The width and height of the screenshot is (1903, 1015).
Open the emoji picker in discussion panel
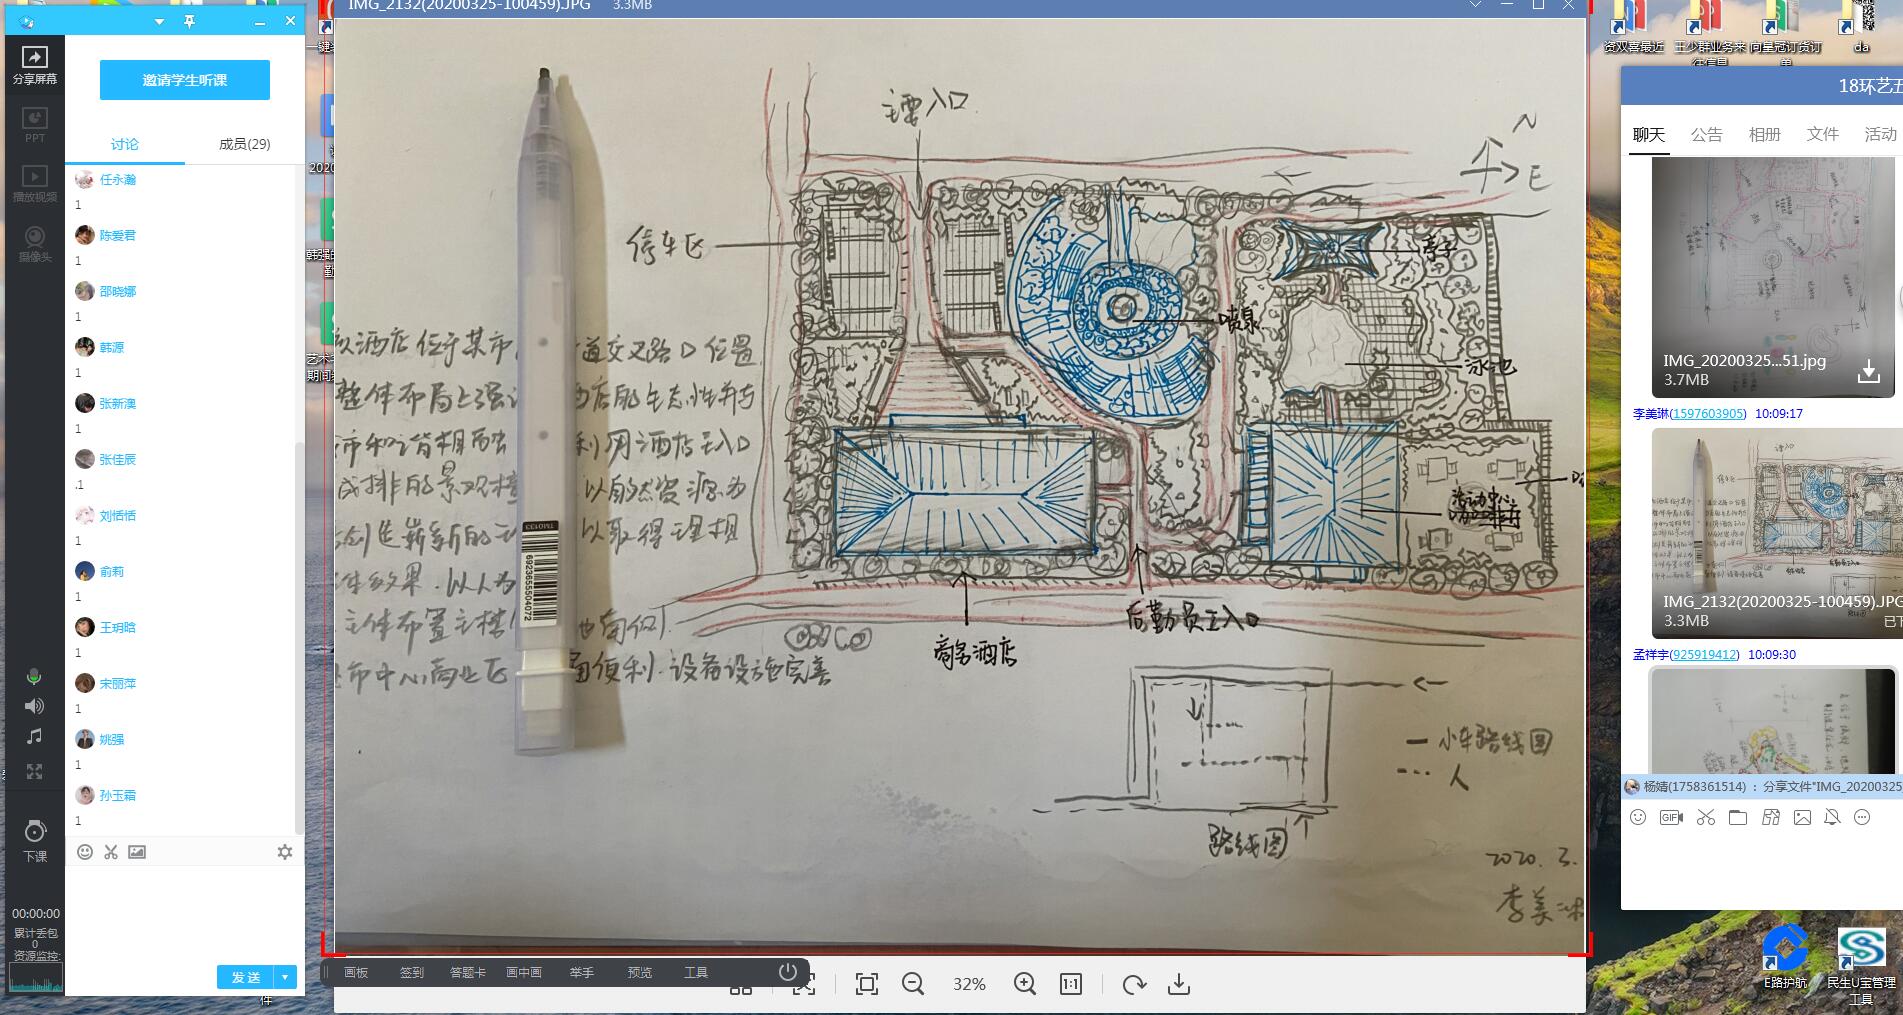[x=85, y=852]
